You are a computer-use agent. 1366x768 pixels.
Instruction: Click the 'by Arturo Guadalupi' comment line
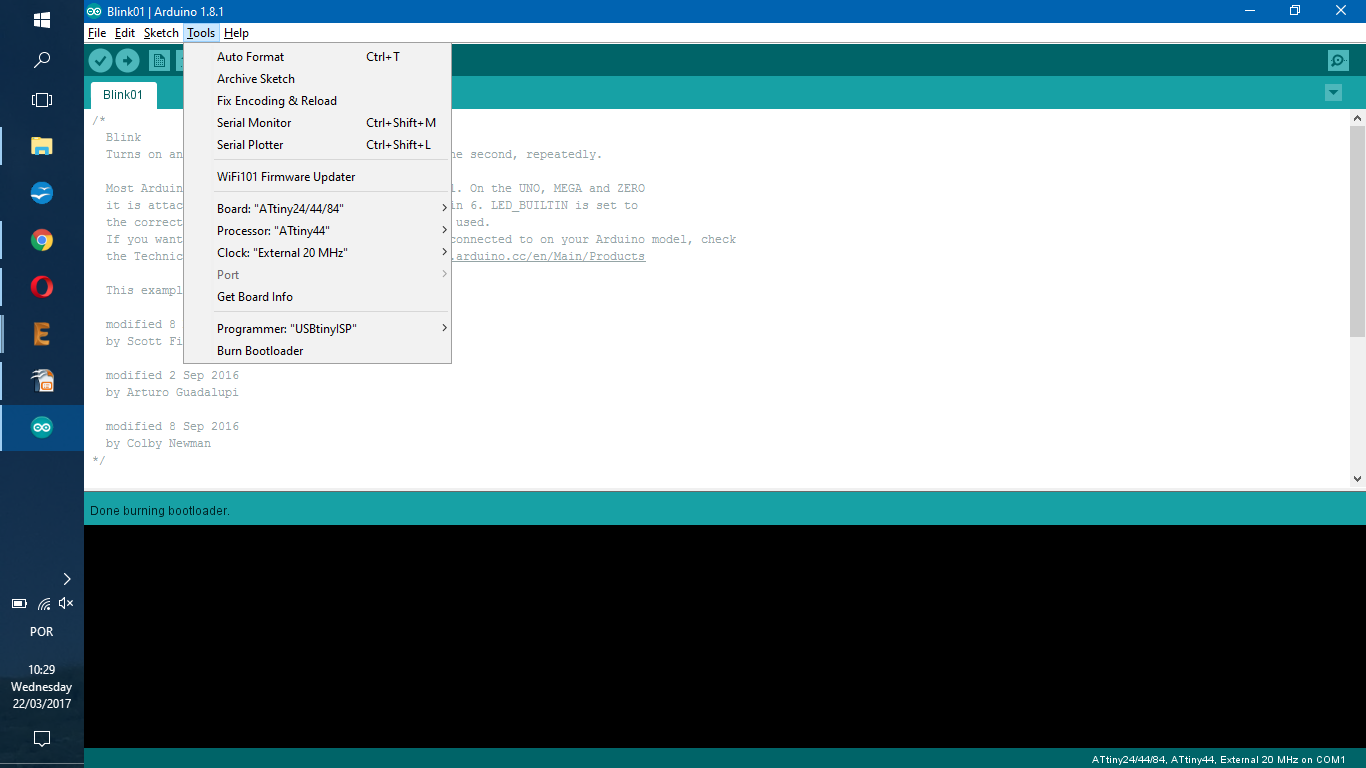coord(172,393)
